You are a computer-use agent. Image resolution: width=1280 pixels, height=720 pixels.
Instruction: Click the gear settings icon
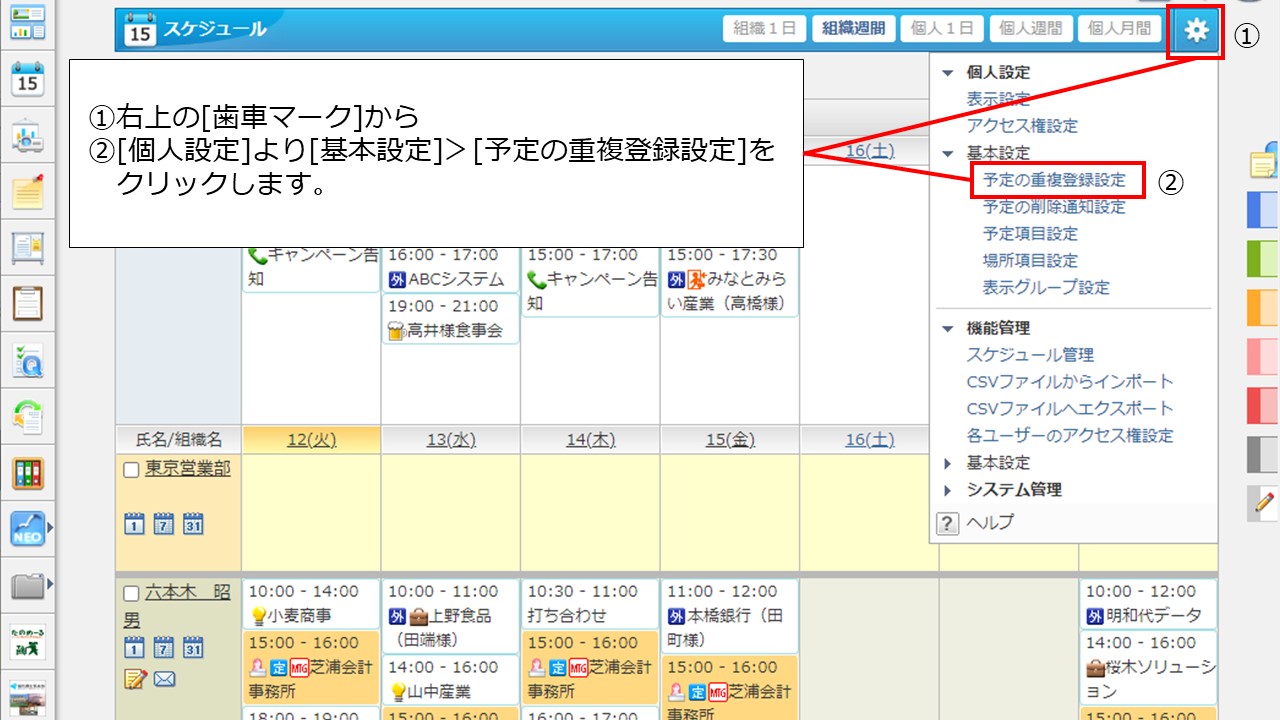[x=1196, y=31]
